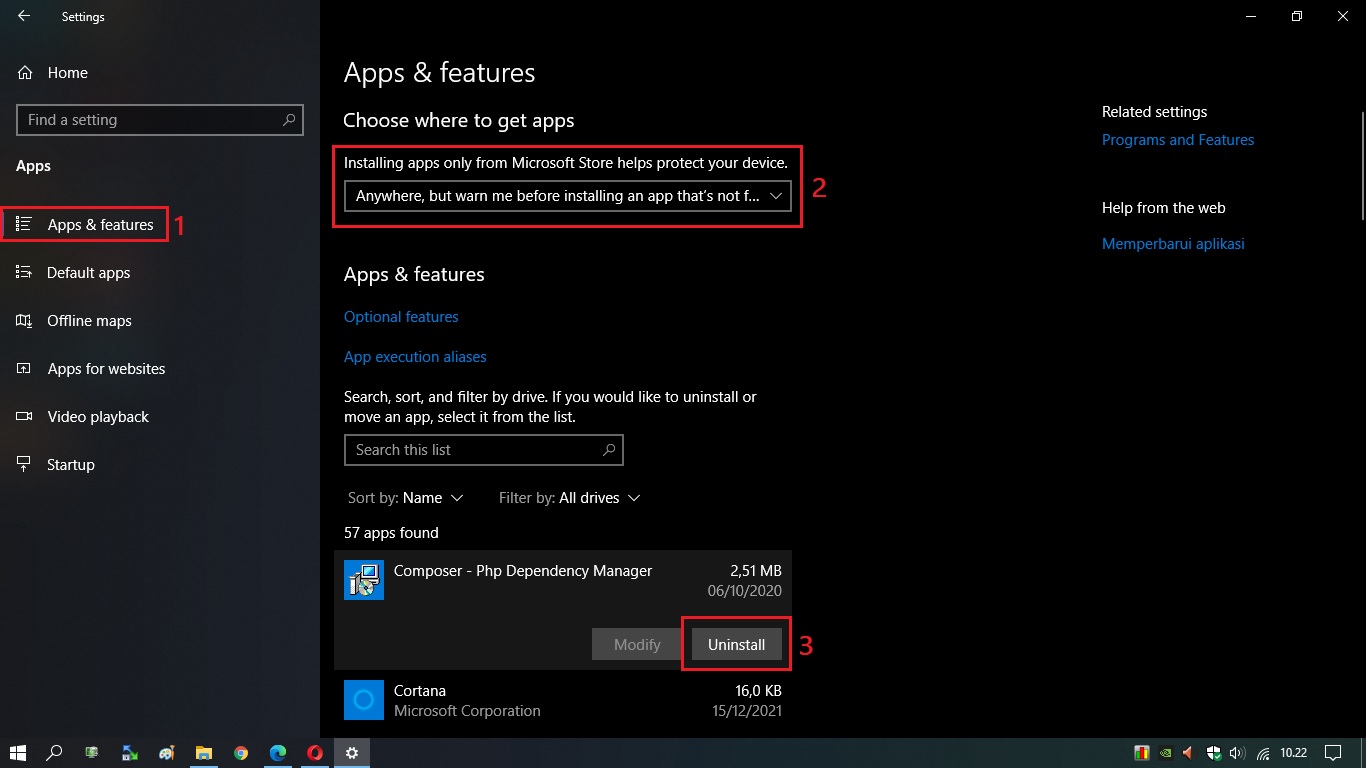The image size is (1366, 768).
Task: Expand the app install source dropdown
Action: tap(567, 196)
